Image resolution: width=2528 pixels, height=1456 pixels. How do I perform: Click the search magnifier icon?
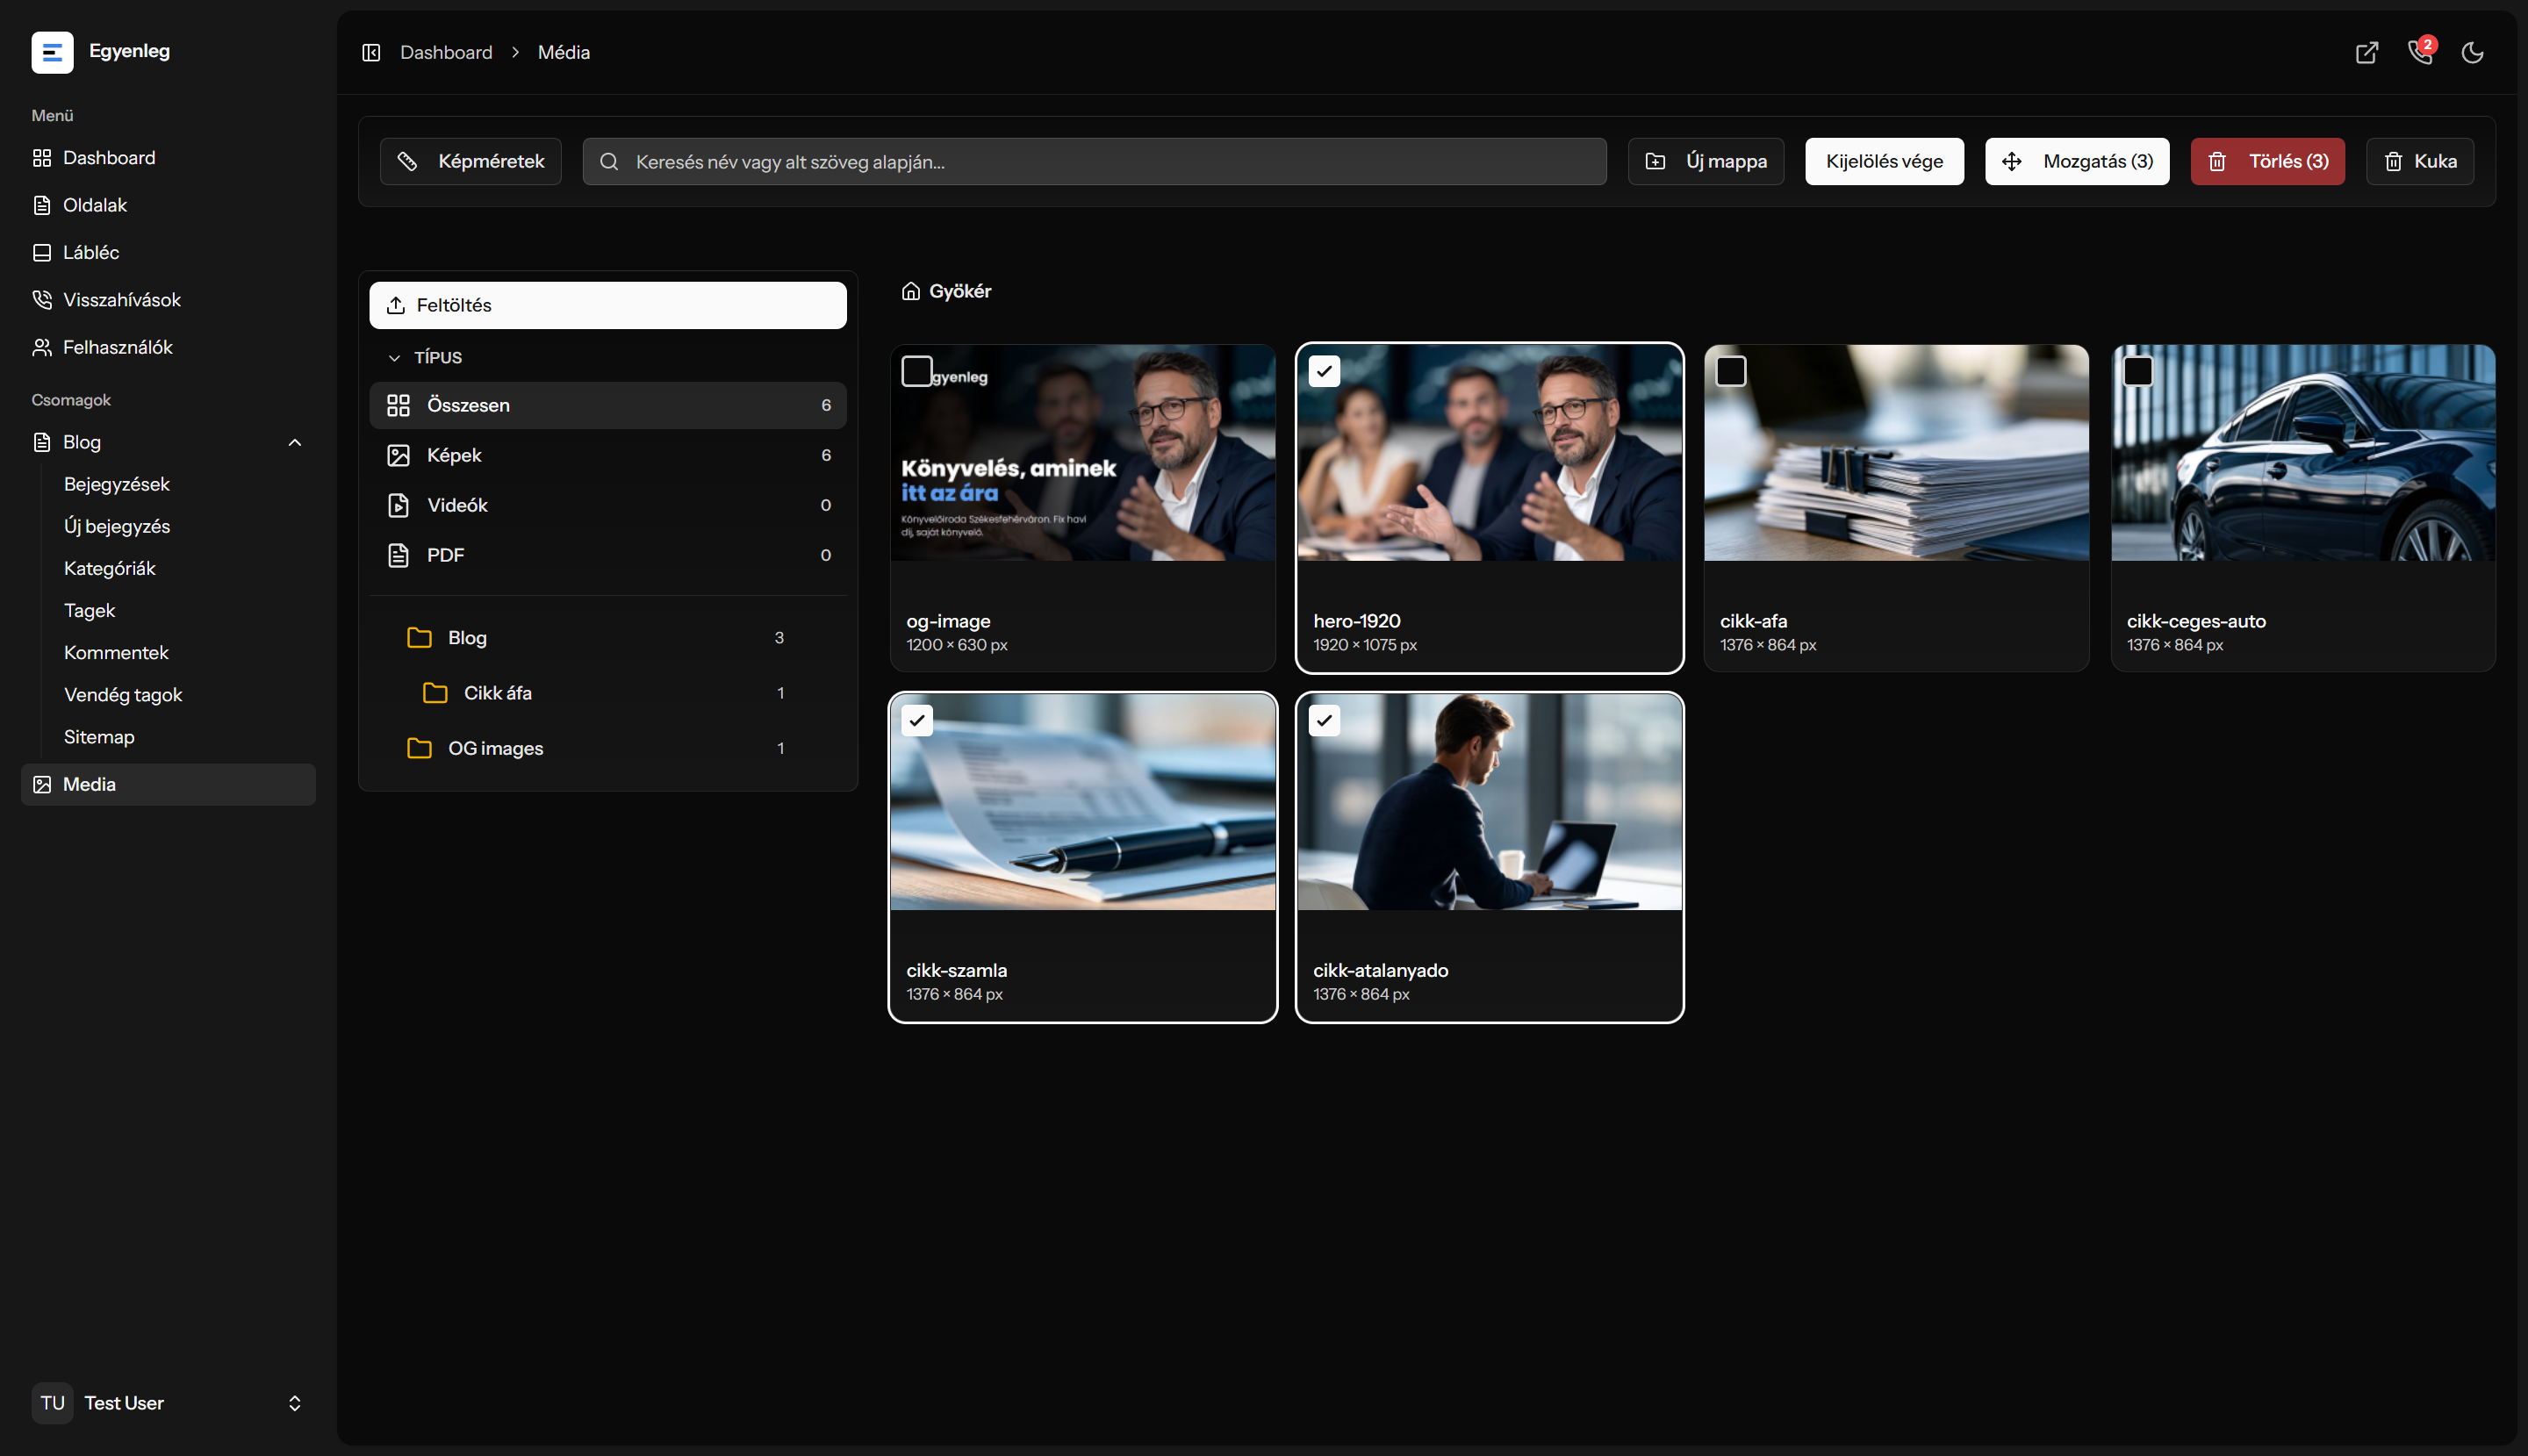coord(608,161)
